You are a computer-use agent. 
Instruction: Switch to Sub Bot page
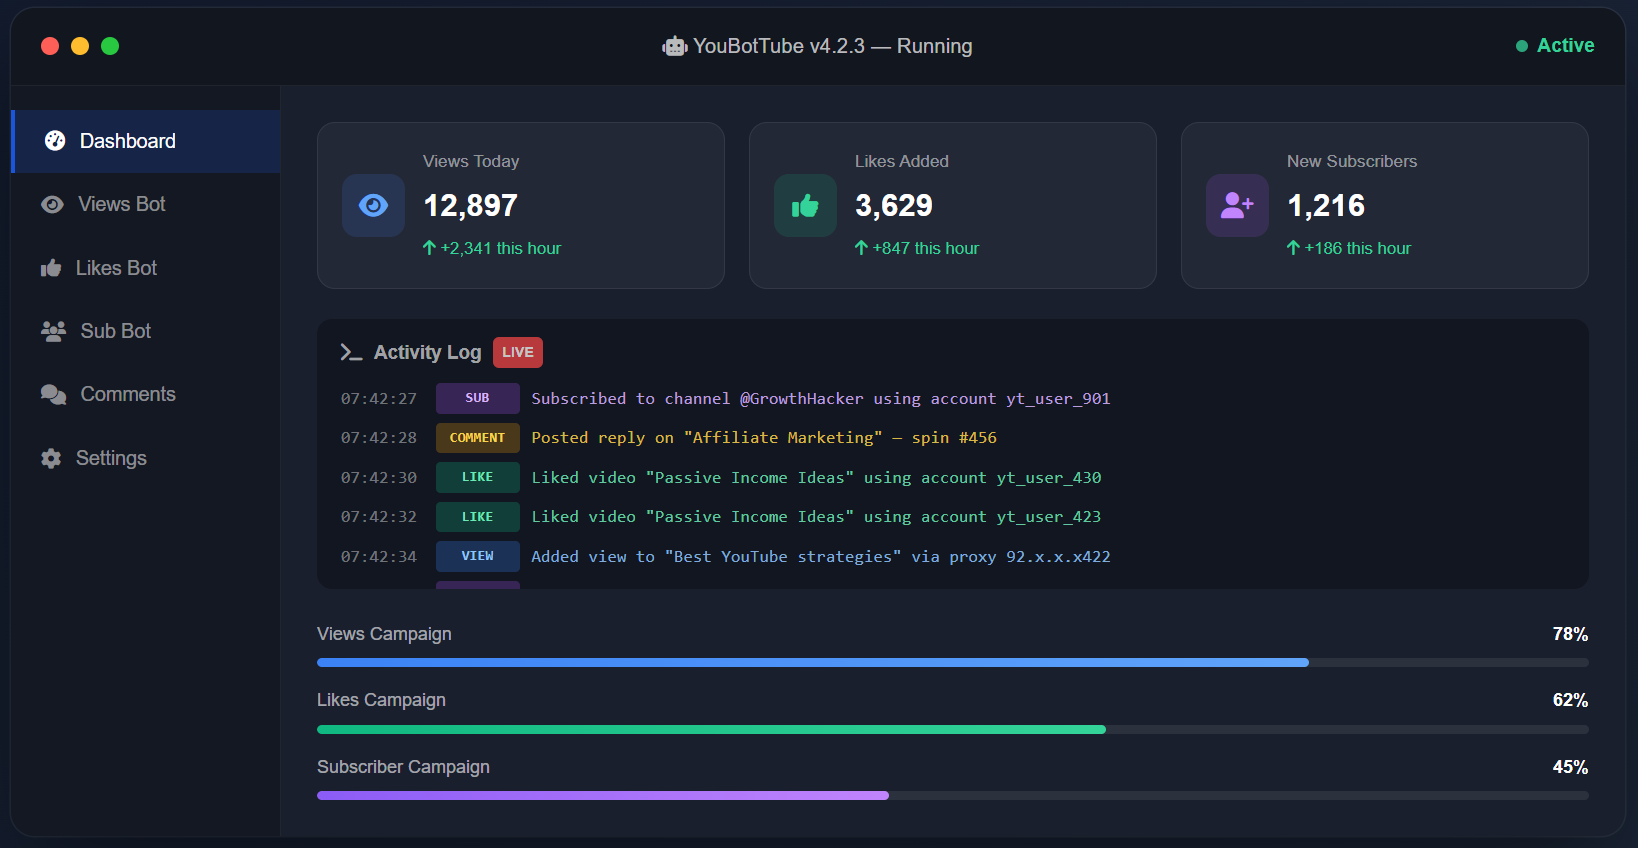pyautogui.click(x=146, y=331)
